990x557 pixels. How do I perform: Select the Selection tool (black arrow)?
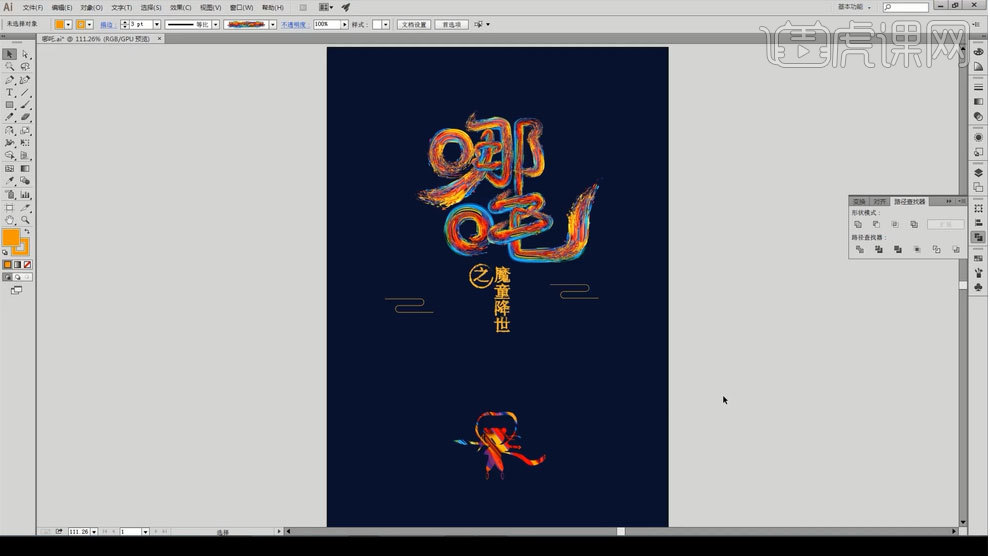[9, 54]
